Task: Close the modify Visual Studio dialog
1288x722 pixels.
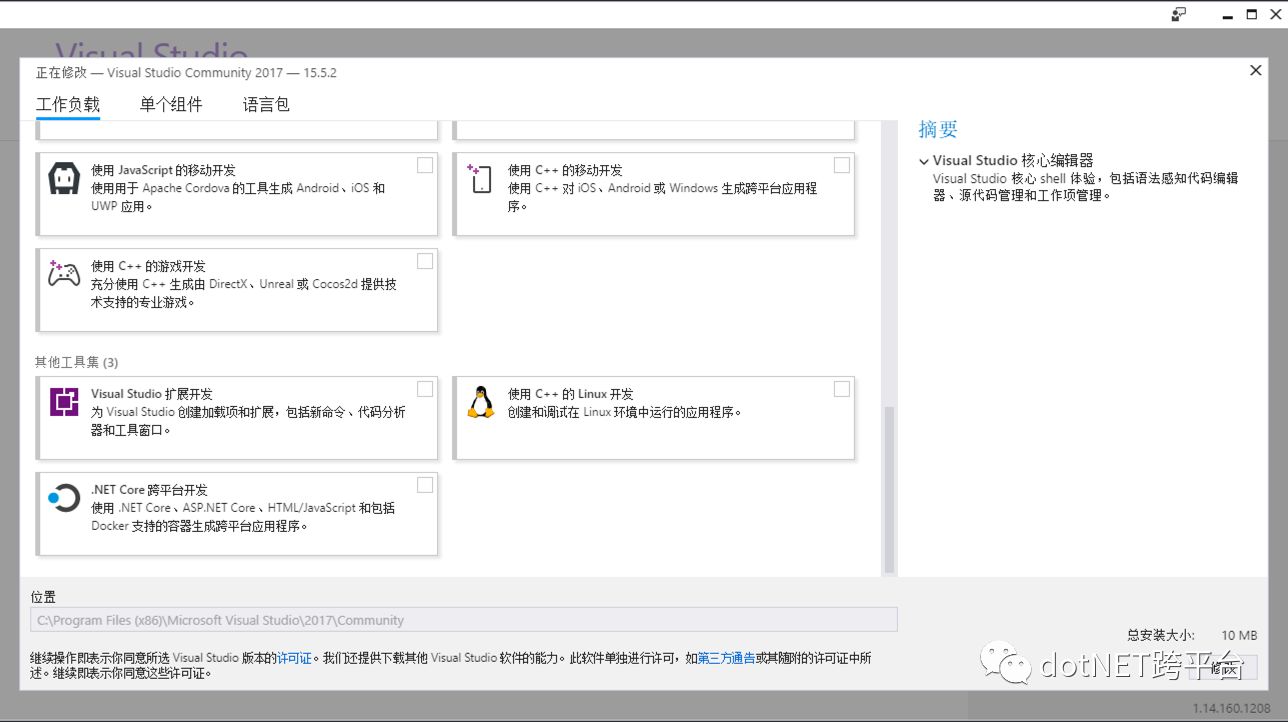Action: click(1255, 70)
